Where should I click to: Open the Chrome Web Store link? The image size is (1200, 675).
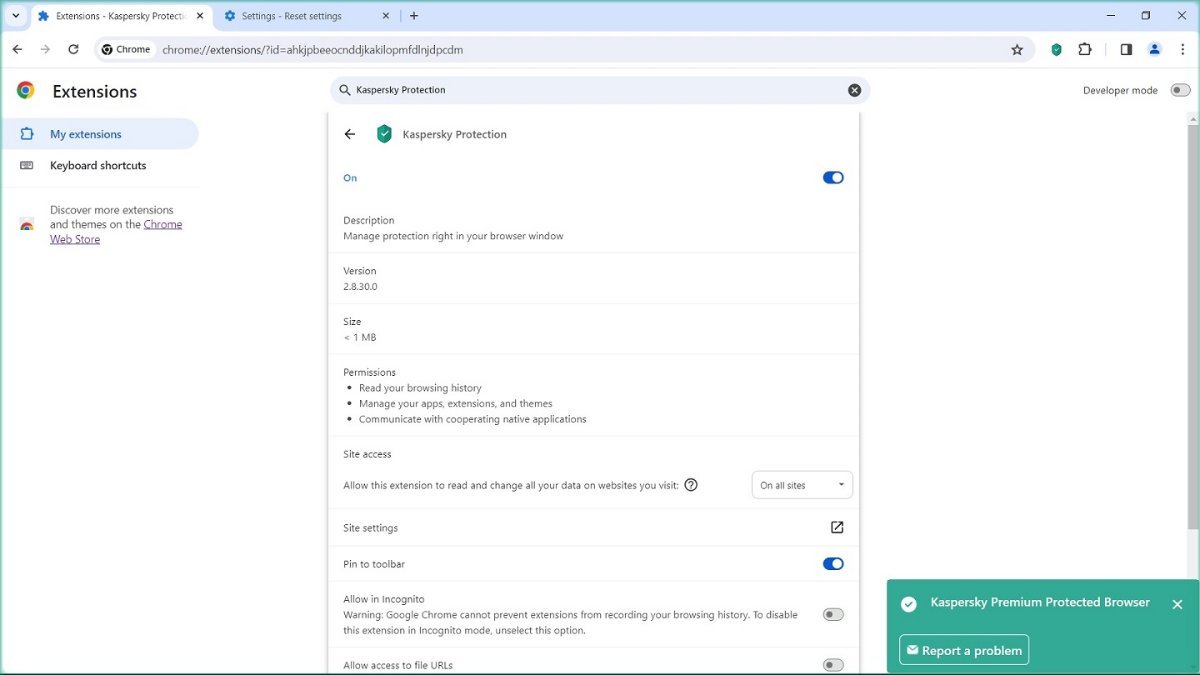[x=76, y=240]
